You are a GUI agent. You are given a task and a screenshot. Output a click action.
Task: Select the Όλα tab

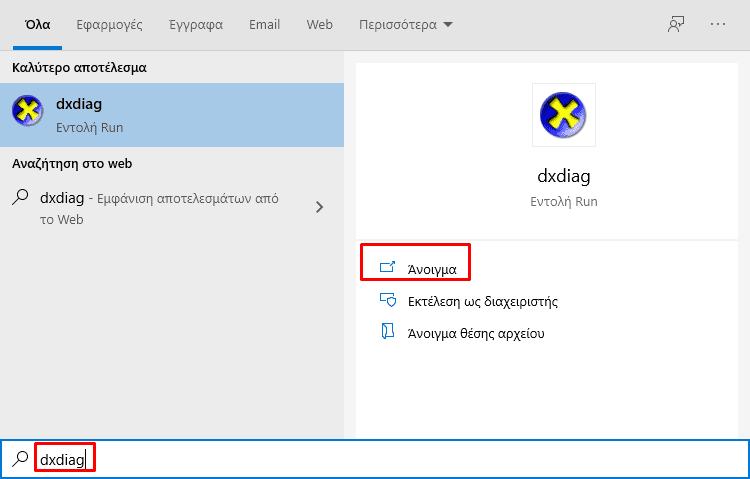37,24
